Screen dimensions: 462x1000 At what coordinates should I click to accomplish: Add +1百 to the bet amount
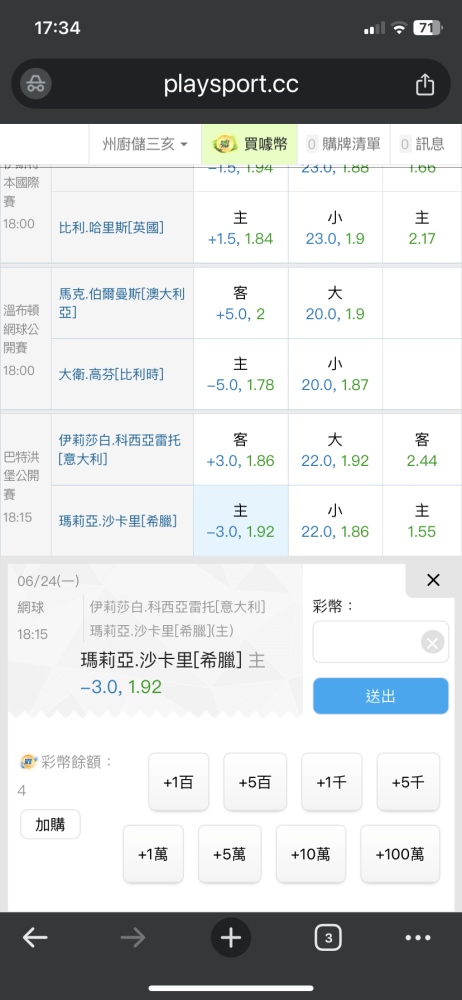(x=179, y=782)
